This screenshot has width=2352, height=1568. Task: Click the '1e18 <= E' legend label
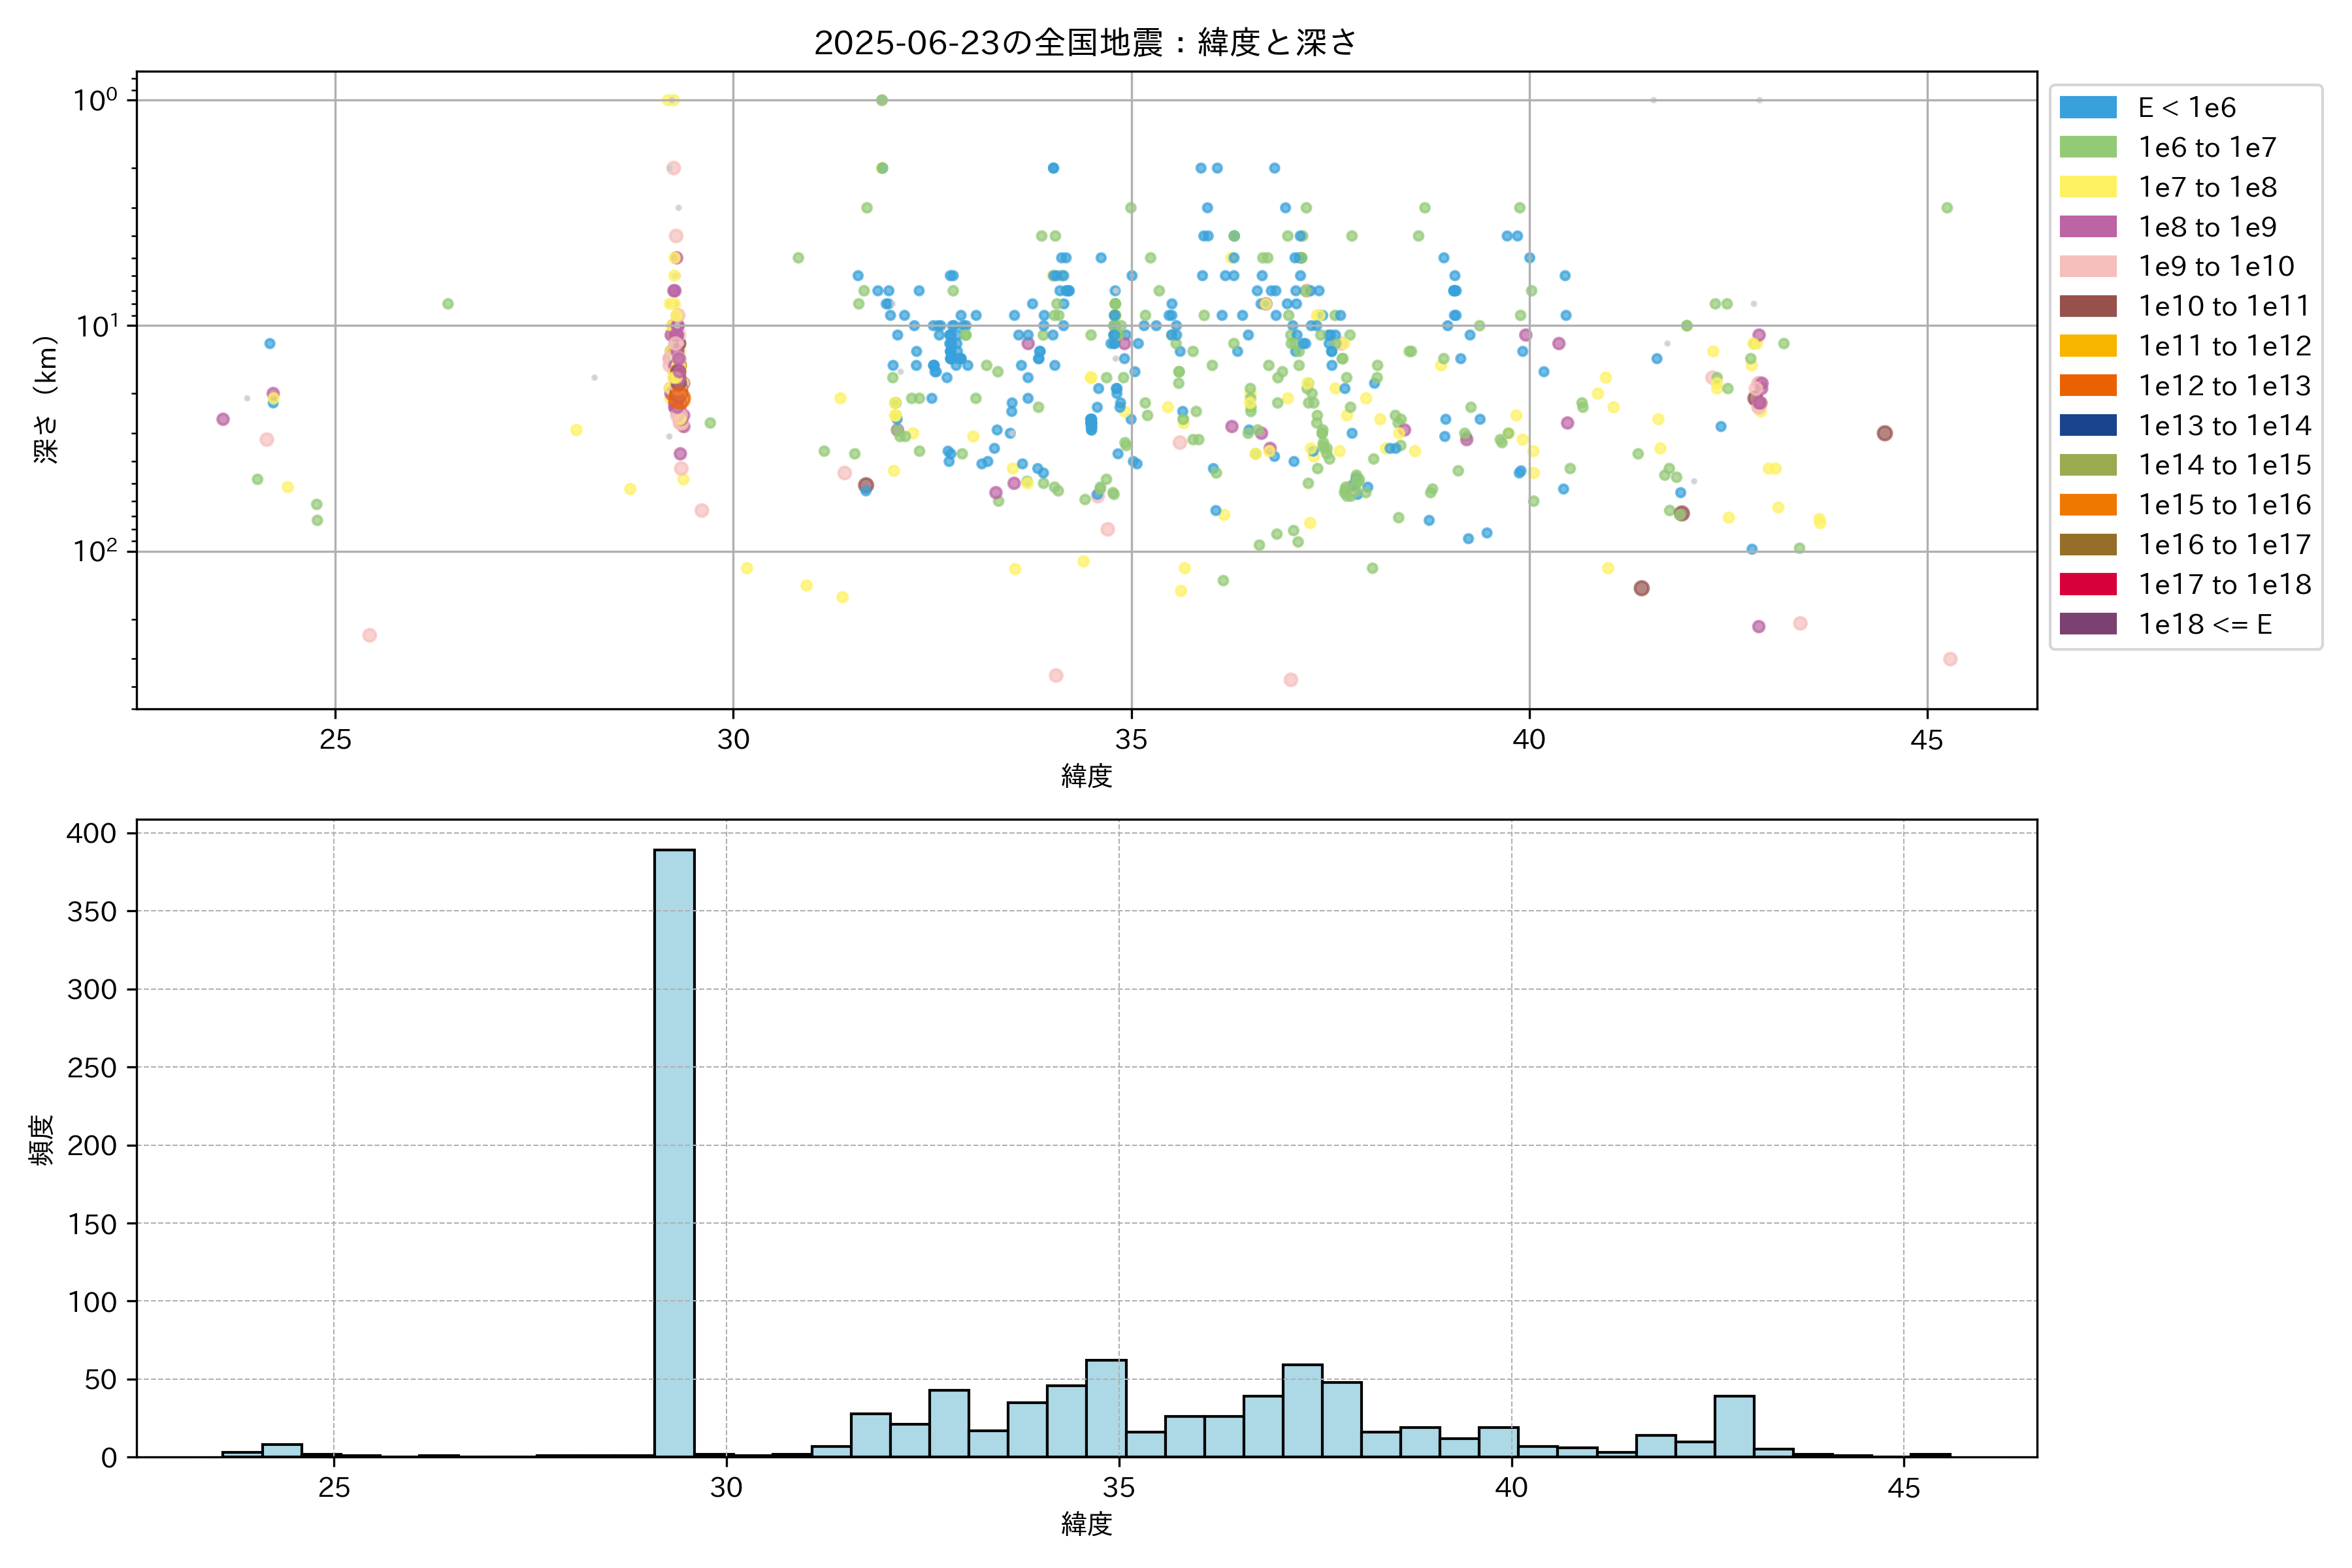click(x=2205, y=625)
